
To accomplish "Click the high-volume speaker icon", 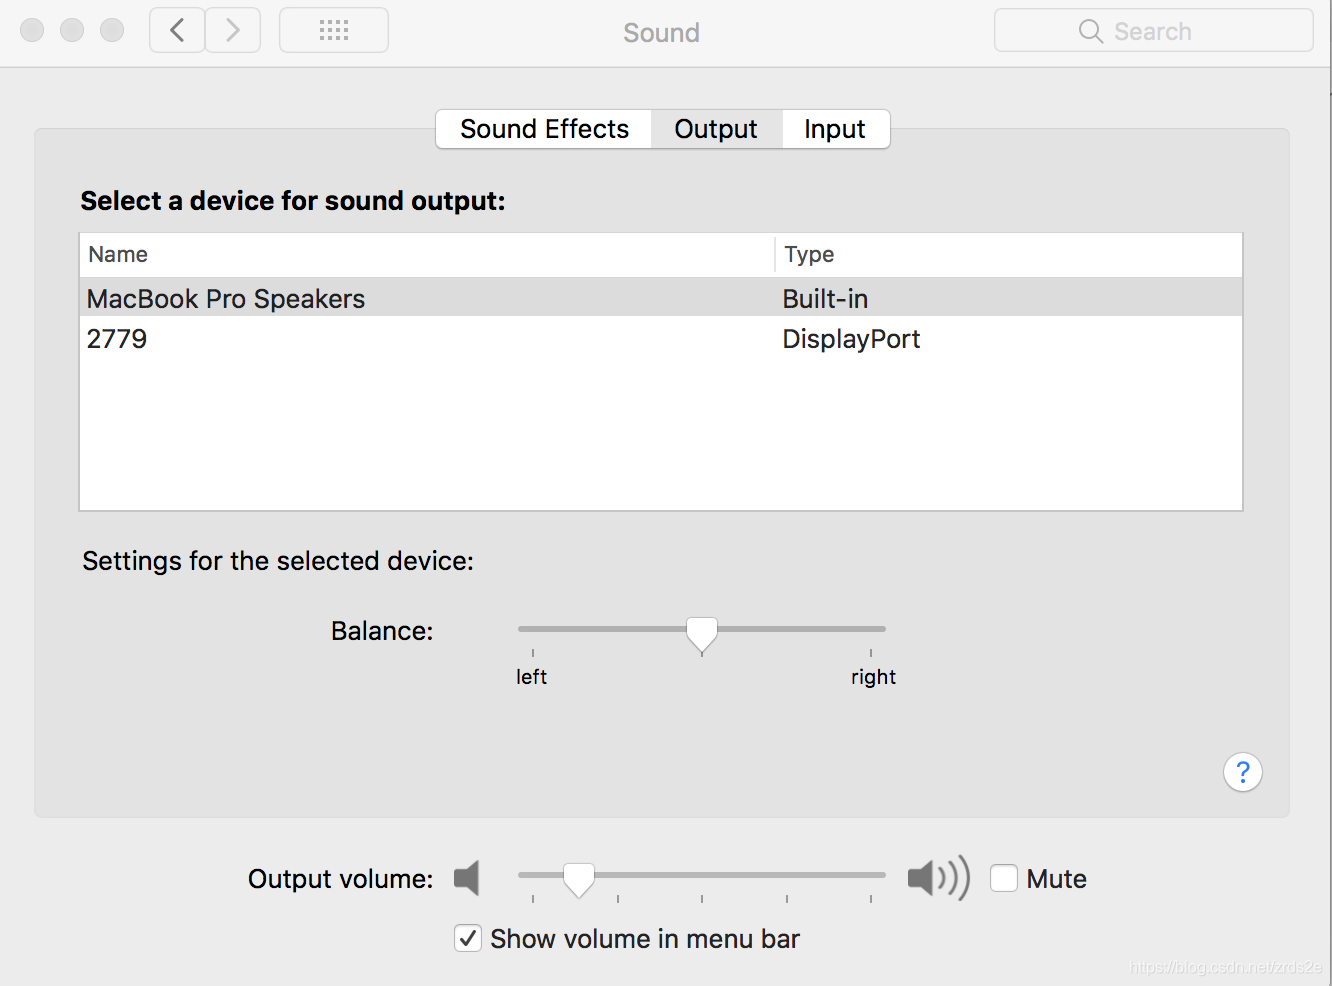I will click(938, 878).
